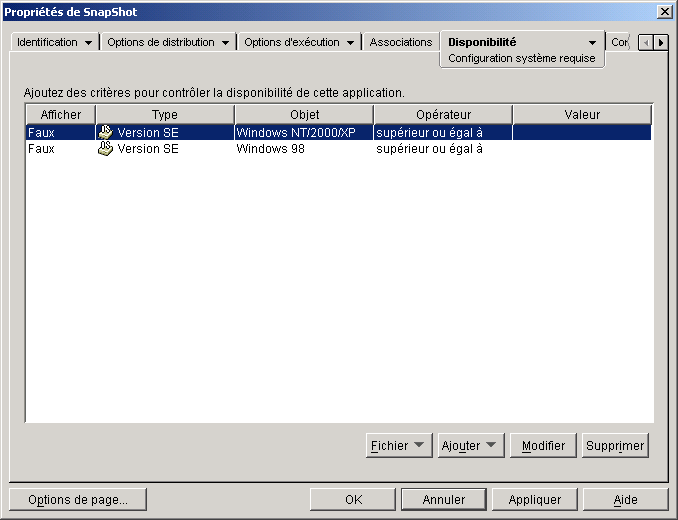Click the Type column header

(165, 115)
